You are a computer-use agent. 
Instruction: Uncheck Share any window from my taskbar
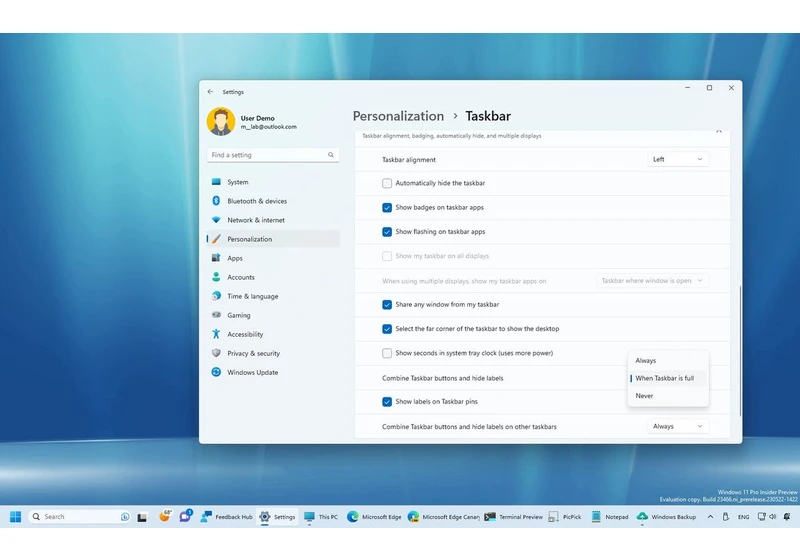387,304
